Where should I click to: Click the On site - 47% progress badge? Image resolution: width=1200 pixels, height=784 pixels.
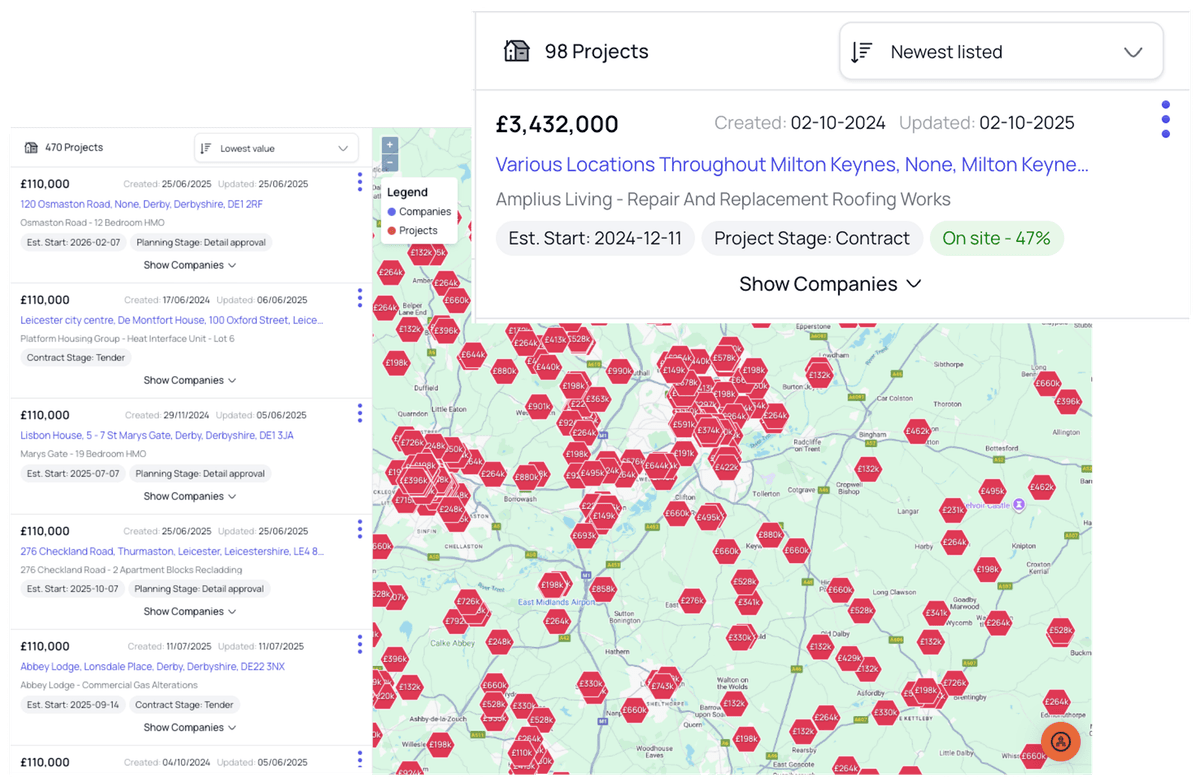pos(996,238)
